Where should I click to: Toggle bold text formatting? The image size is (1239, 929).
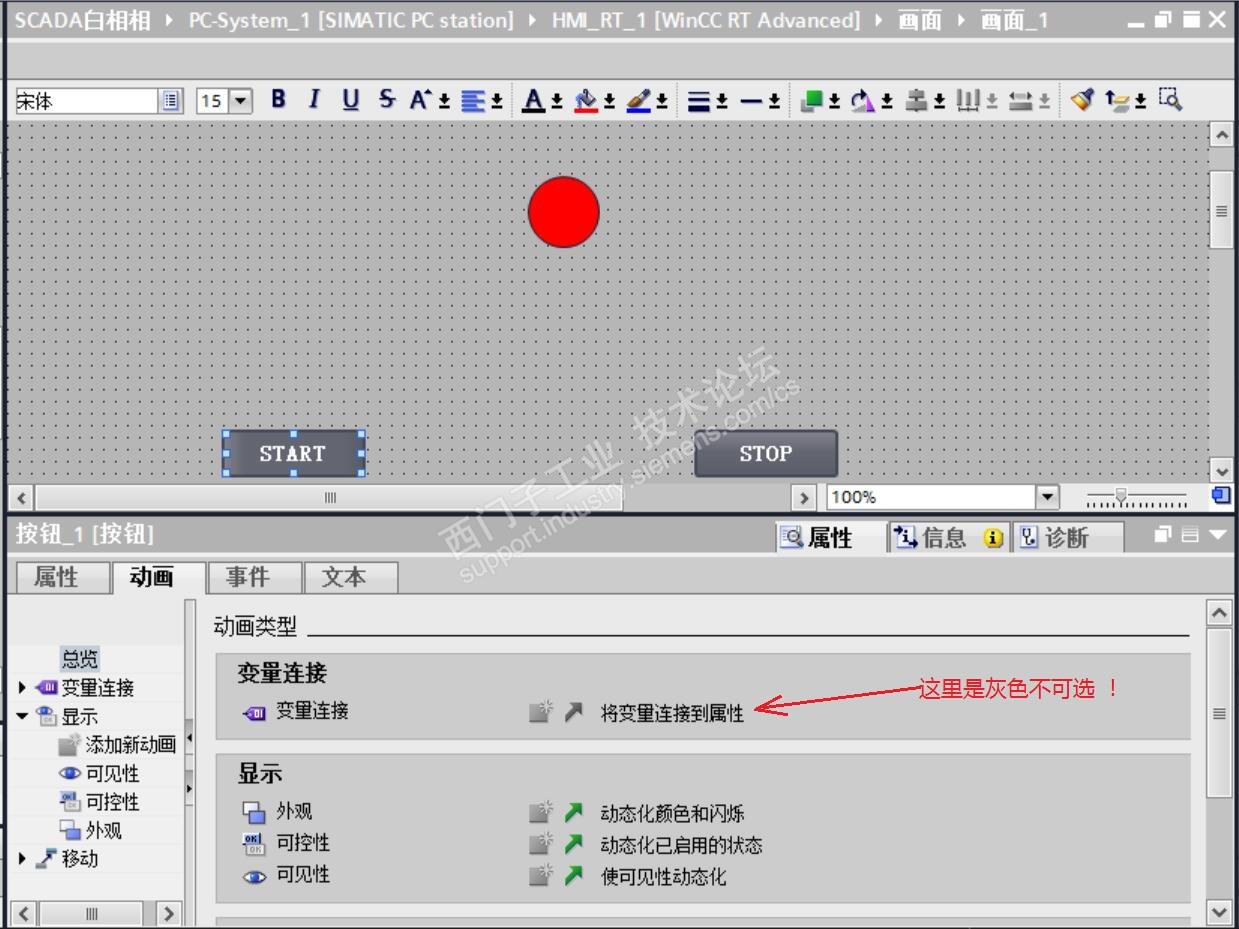point(278,99)
